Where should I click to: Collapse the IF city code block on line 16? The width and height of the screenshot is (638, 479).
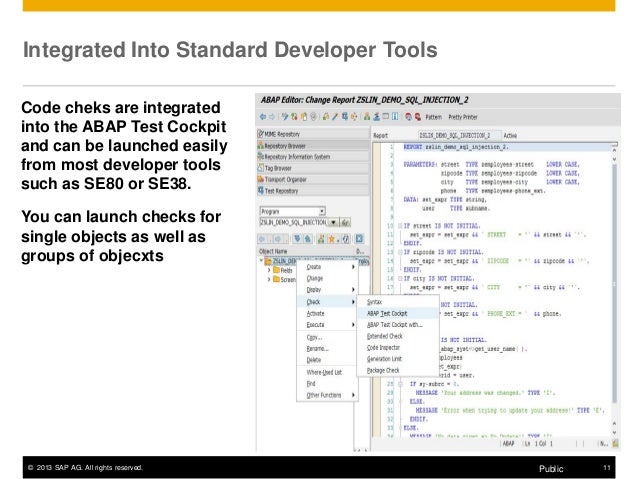tap(400, 279)
